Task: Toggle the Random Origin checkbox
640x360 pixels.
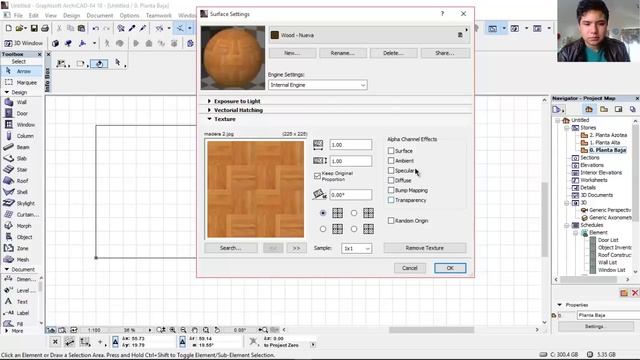Action: click(391, 220)
